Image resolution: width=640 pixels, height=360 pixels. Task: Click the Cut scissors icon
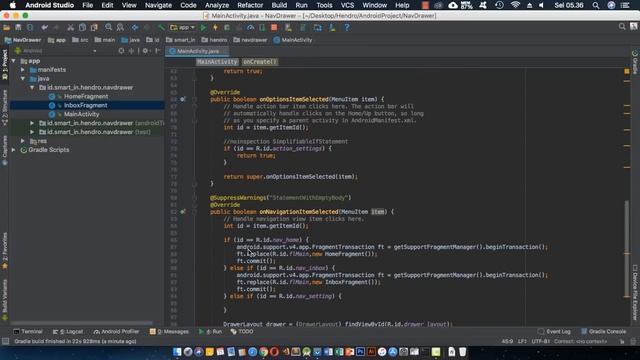[x=71, y=27]
